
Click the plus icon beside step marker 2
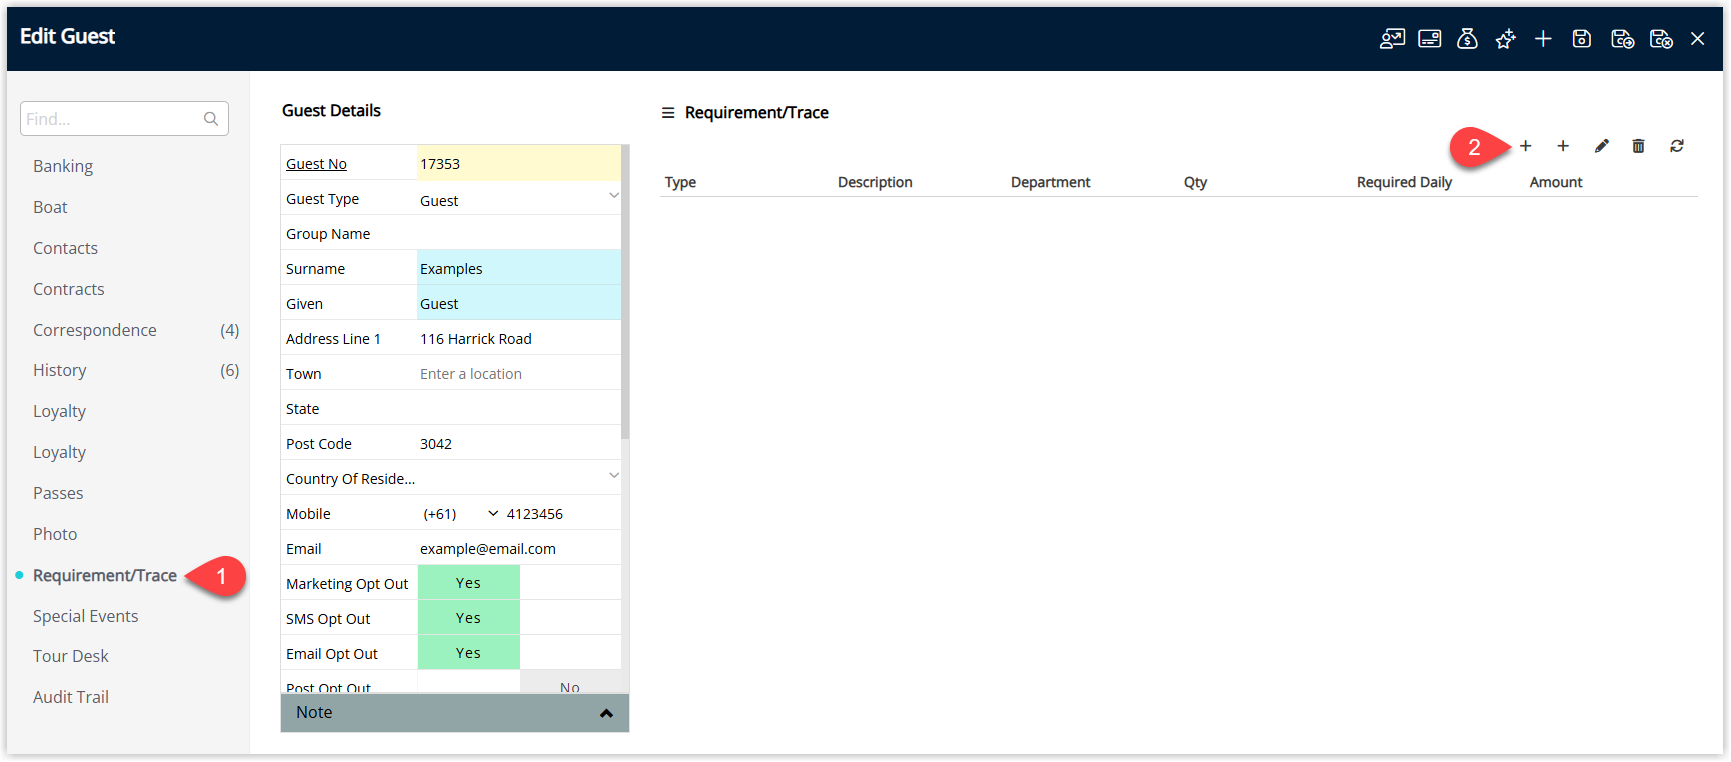[x=1526, y=146]
